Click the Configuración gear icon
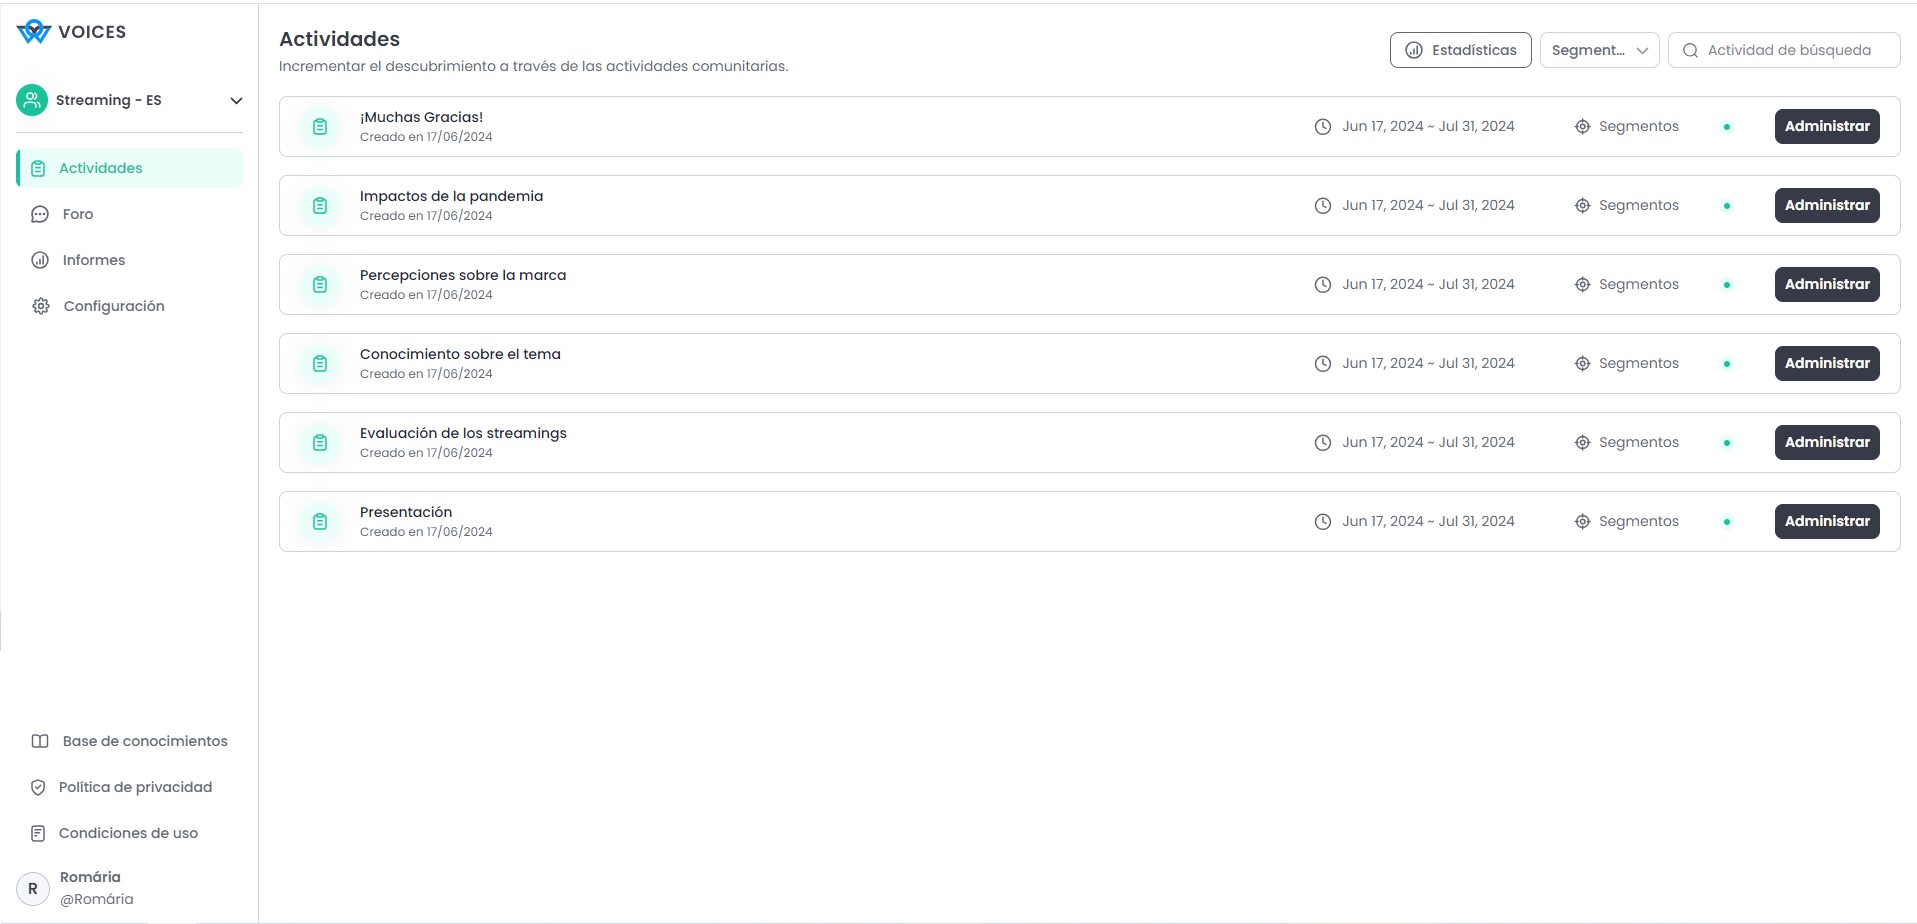This screenshot has height=924, width=1917. tap(40, 306)
